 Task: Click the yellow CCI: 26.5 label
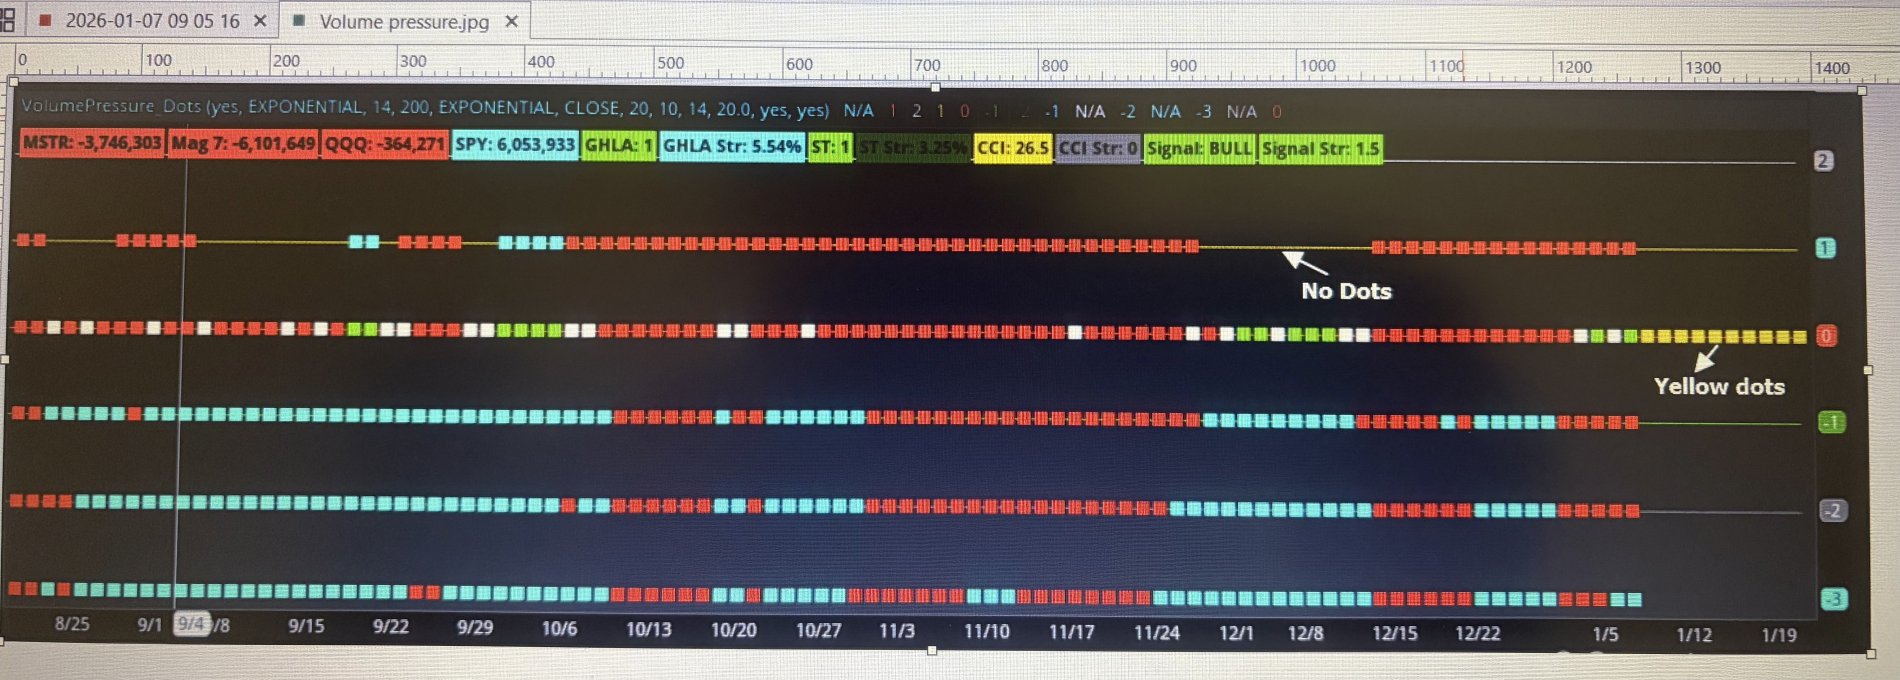[x=1012, y=148]
